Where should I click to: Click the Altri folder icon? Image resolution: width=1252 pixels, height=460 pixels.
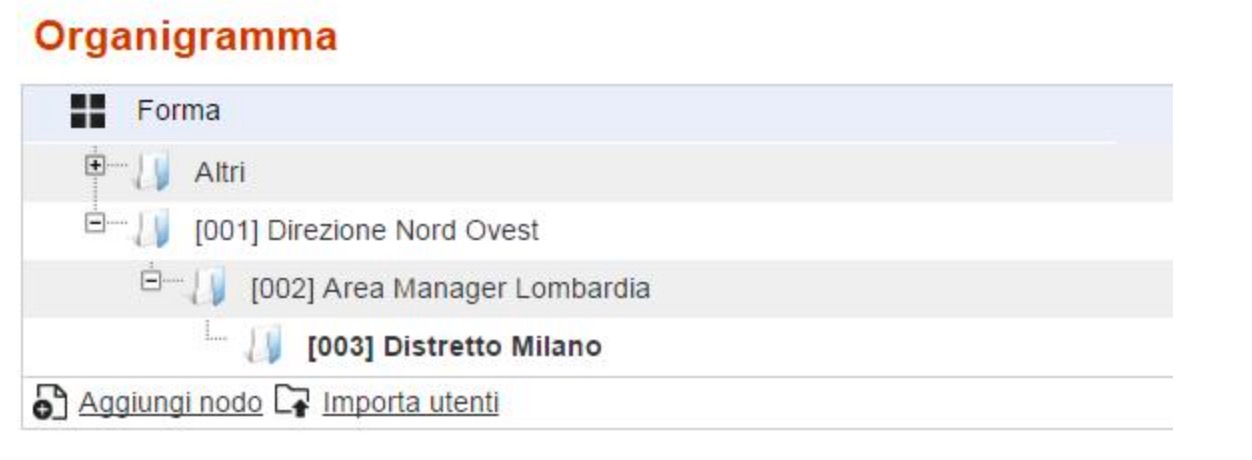(154, 173)
